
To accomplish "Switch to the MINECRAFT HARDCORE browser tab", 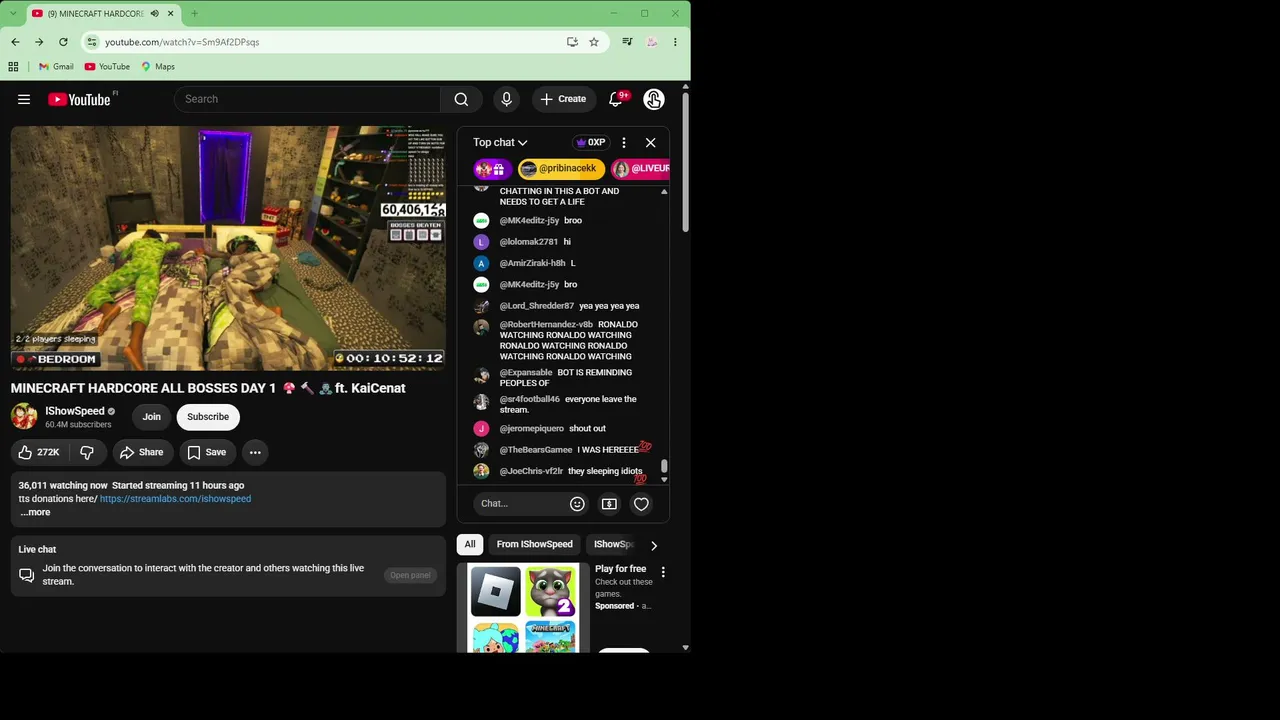I will (95, 14).
